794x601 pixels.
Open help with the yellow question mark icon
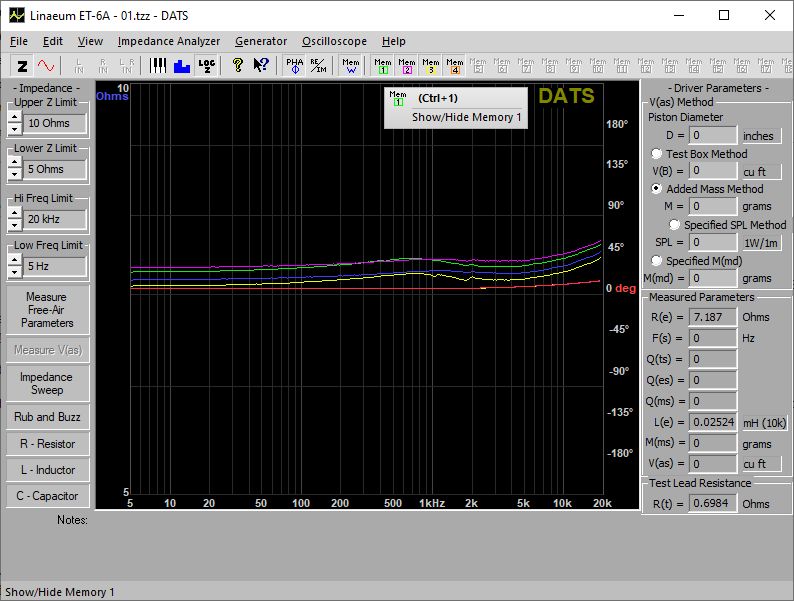click(237, 66)
